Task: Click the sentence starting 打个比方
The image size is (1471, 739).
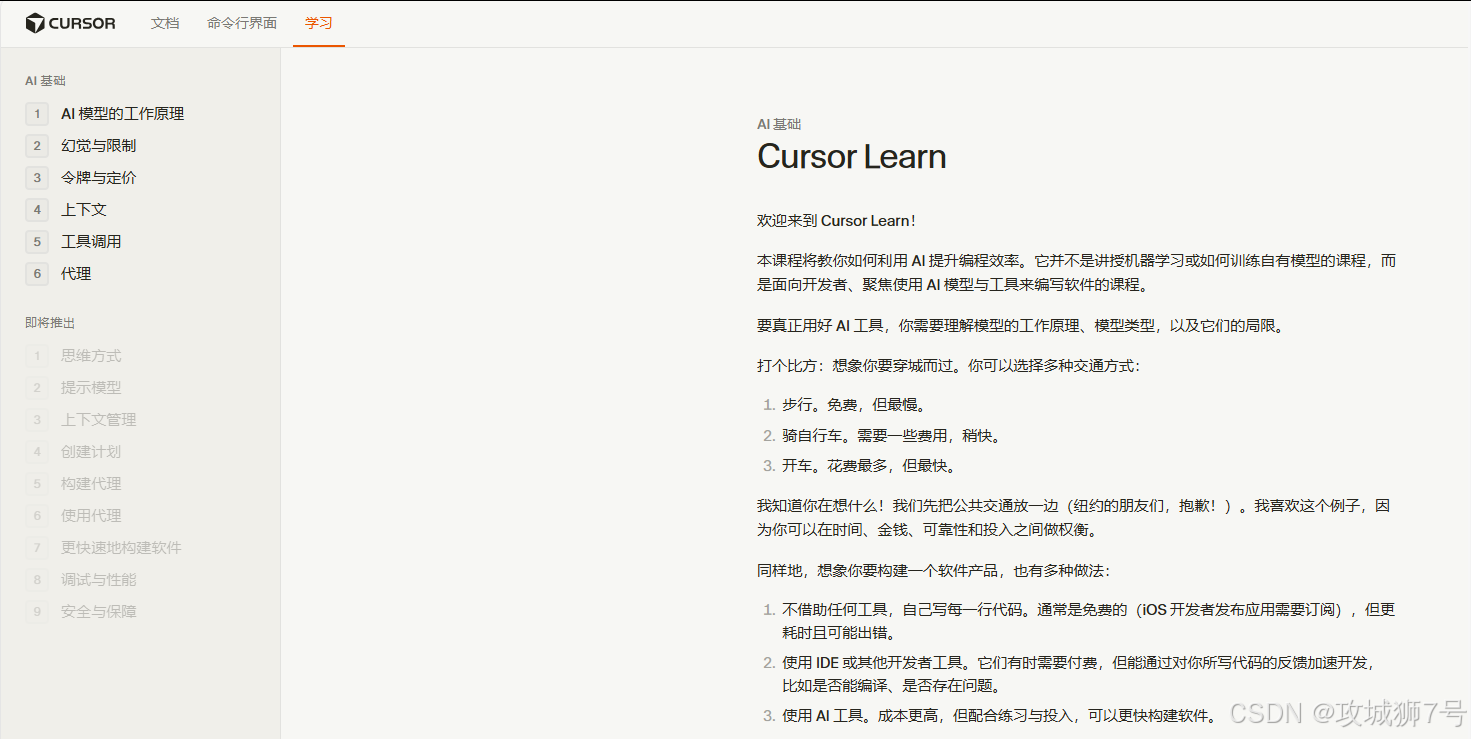Action: coord(948,366)
